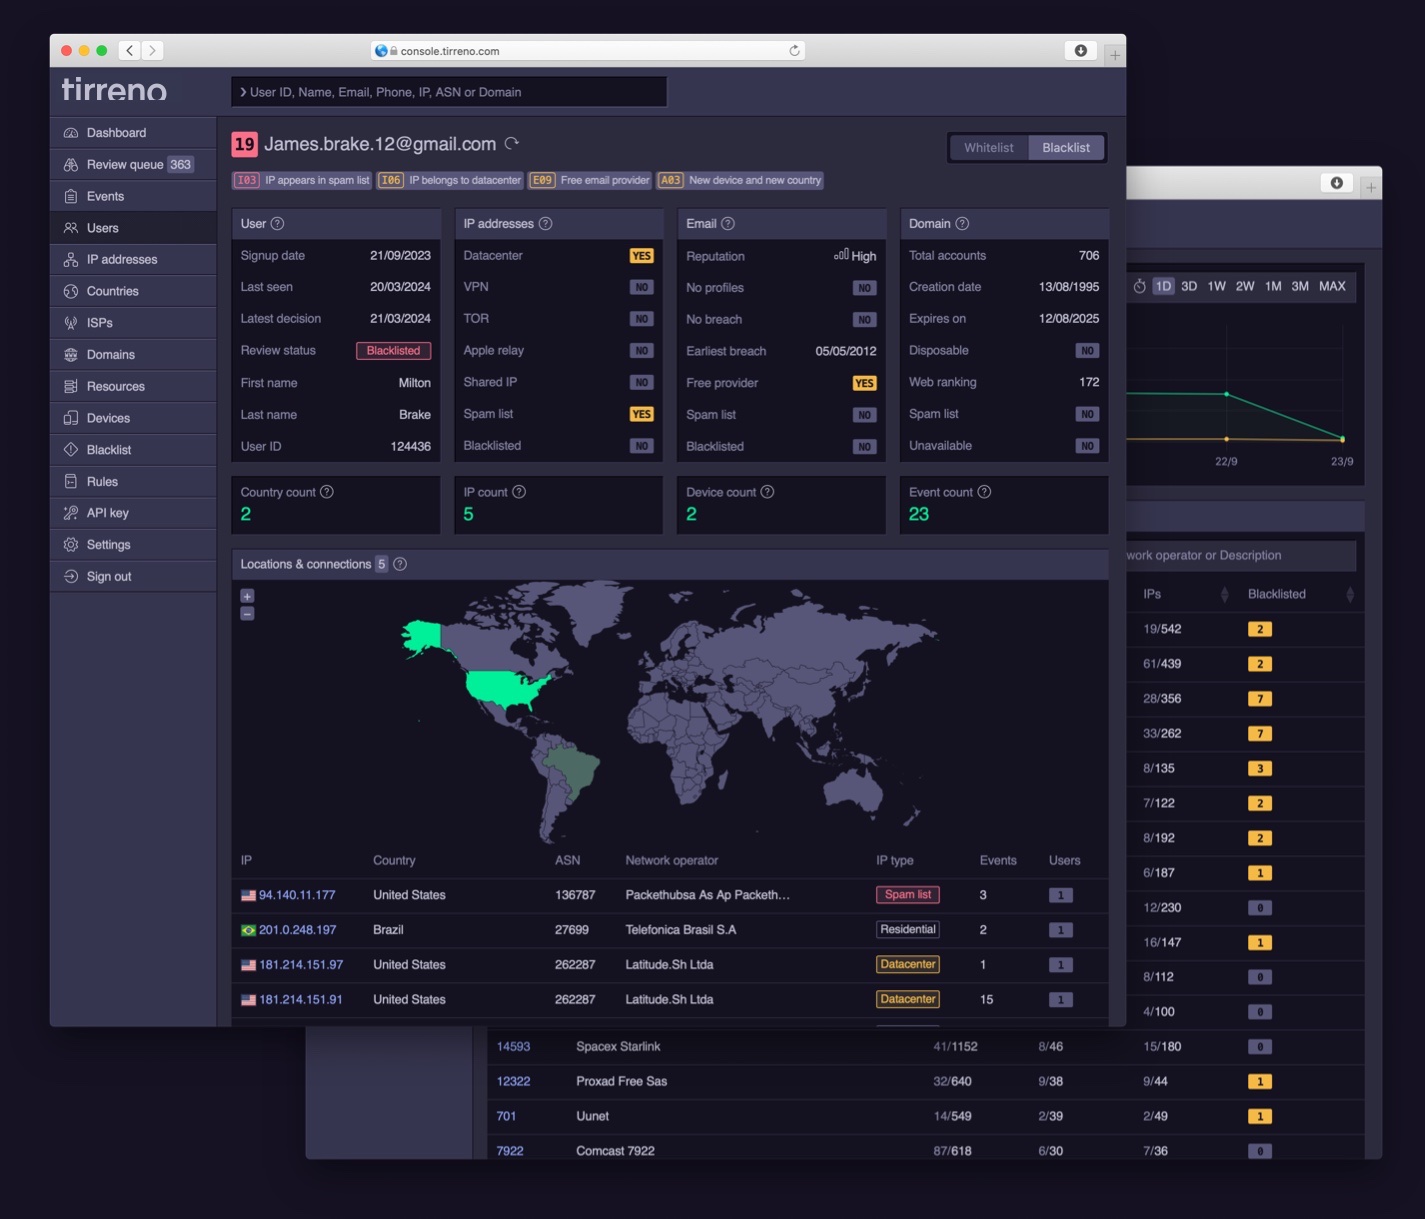Click the map zoom out minus button
Screen dimensions: 1425x1219
247,614
